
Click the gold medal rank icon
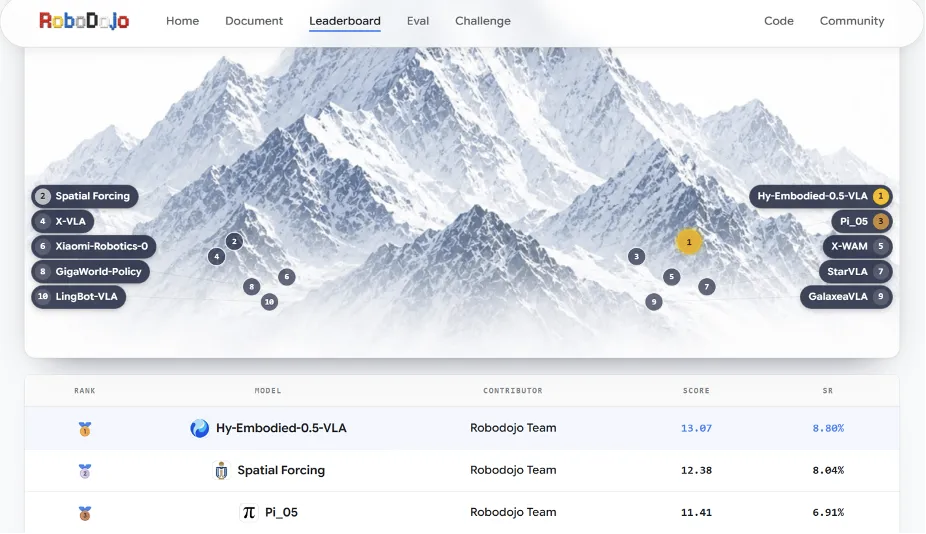tap(85, 429)
